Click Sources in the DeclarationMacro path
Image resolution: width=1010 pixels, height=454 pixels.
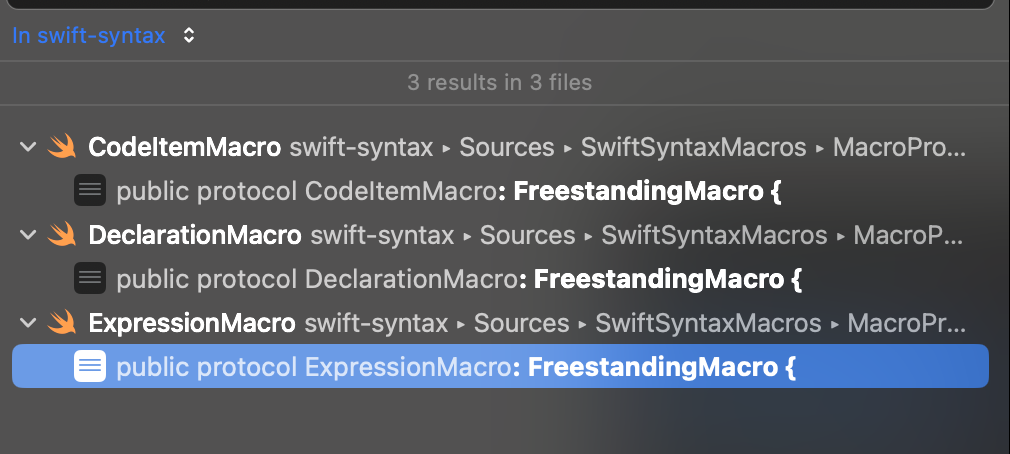coord(528,234)
